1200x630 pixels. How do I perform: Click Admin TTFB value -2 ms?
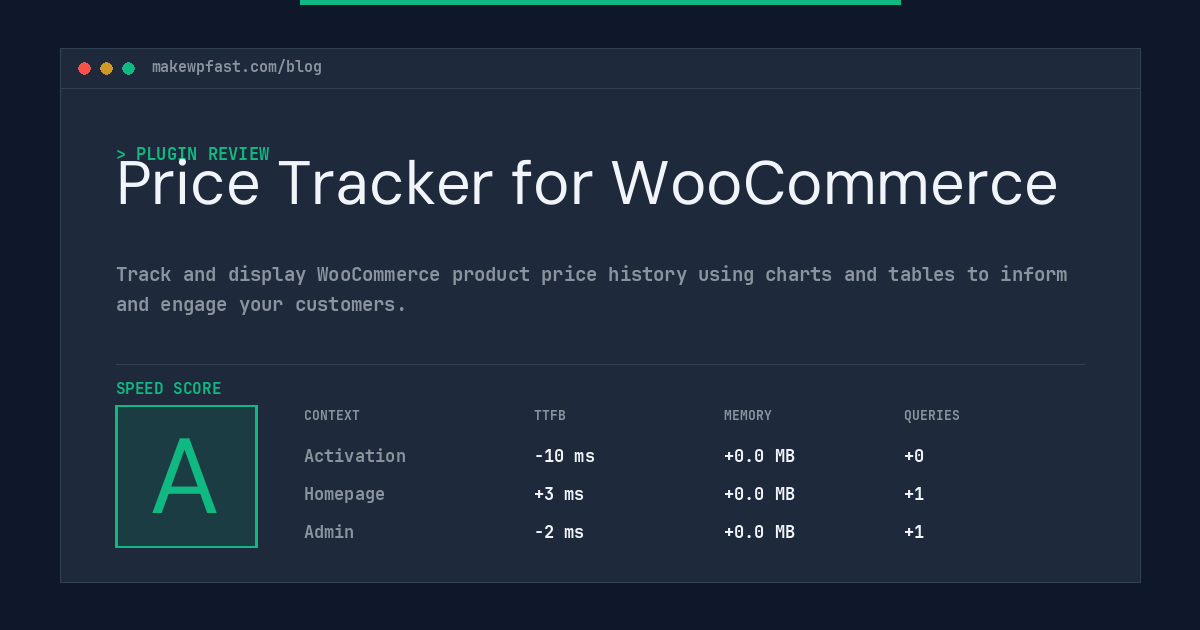click(x=559, y=532)
